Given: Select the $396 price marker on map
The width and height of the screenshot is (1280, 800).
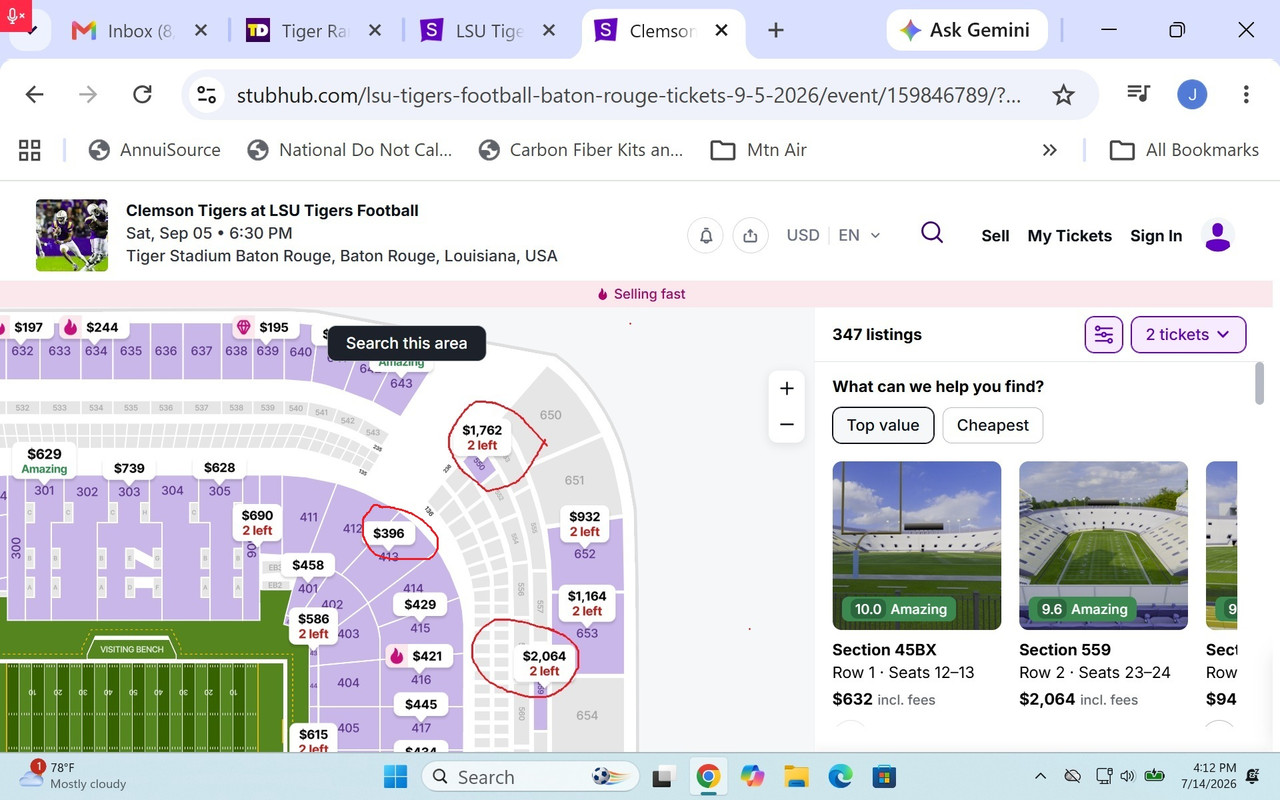Looking at the screenshot, I should point(389,533).
